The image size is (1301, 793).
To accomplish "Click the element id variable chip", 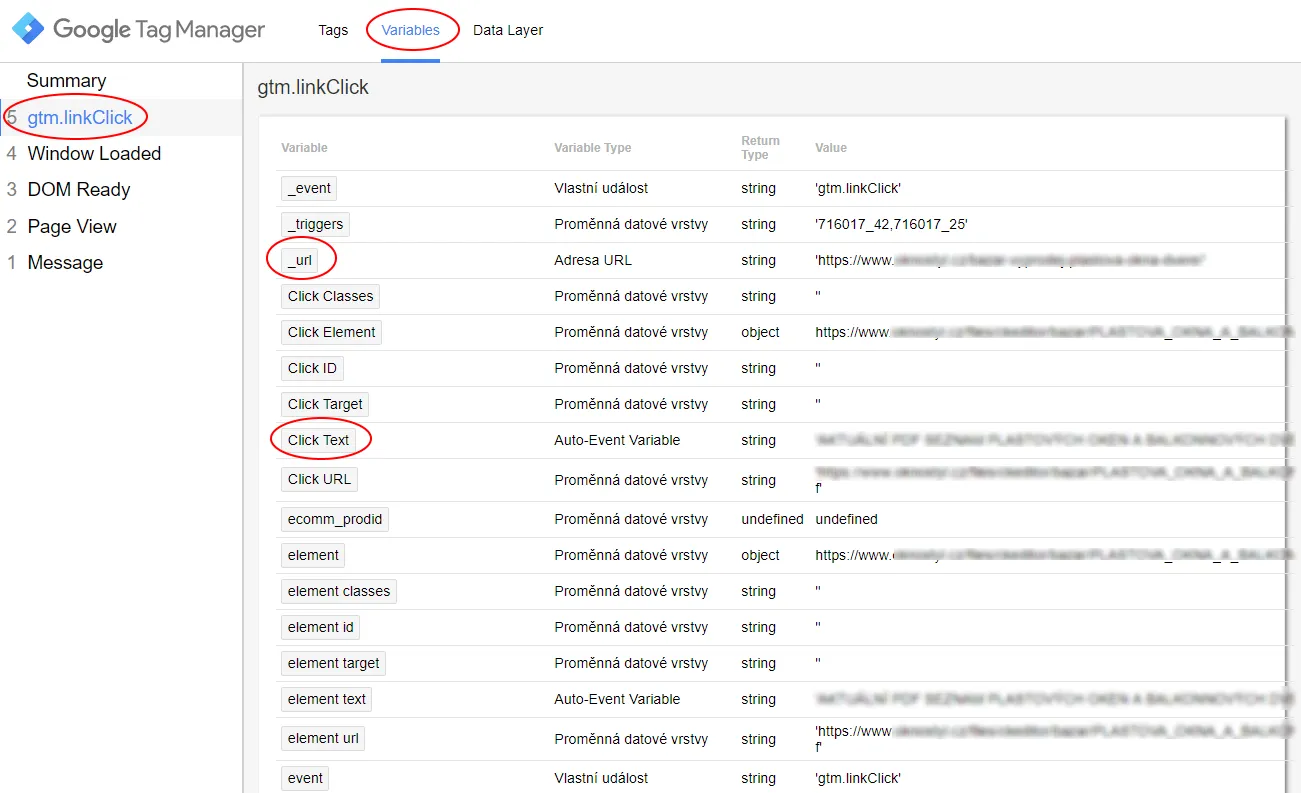I will pyautogui.click(x=320, y=627).
